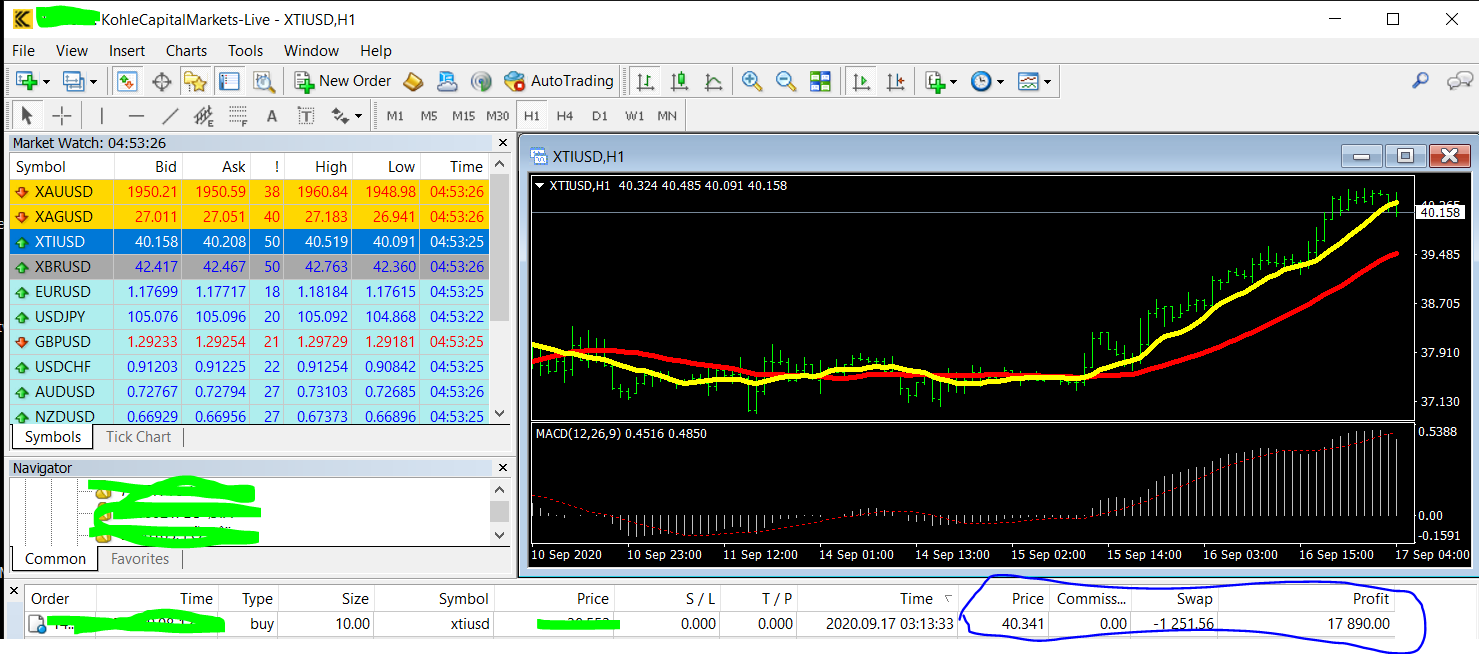Screen dimensions: 1479x654
Task: Open the Charts menu
Action: click(x=186, y=51)
